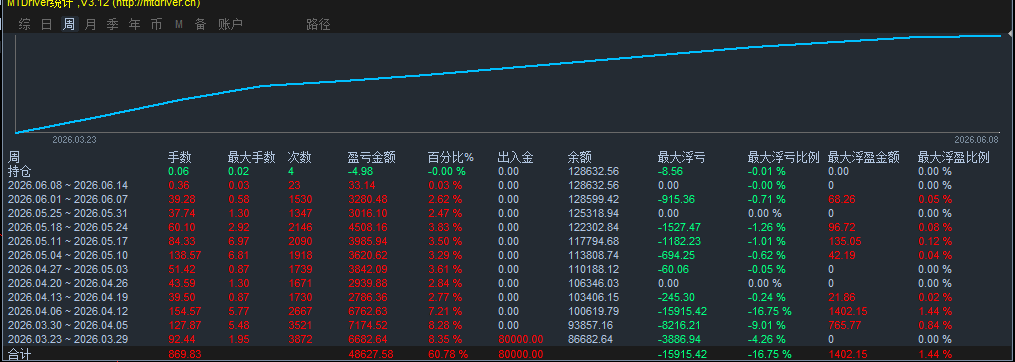This screenshot has width=1015, height=362.
Task: Click the 最大浮盈比例 column header
Action: pos(954,157)
